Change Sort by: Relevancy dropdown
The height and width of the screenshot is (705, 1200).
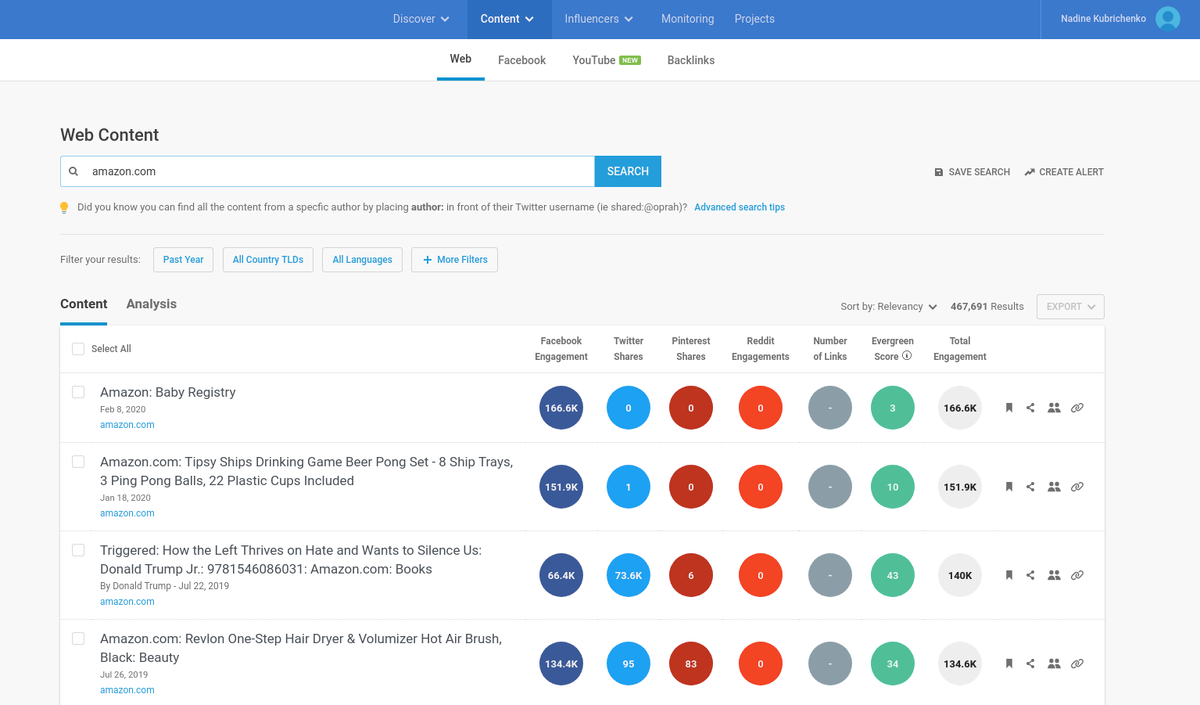coord(889,307)
